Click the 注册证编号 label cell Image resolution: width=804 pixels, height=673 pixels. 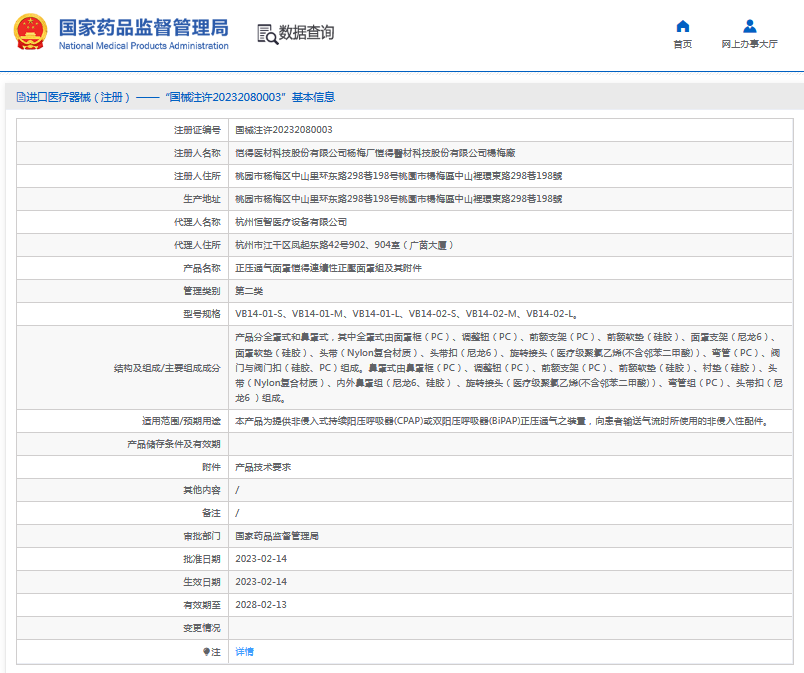(122, 130)
